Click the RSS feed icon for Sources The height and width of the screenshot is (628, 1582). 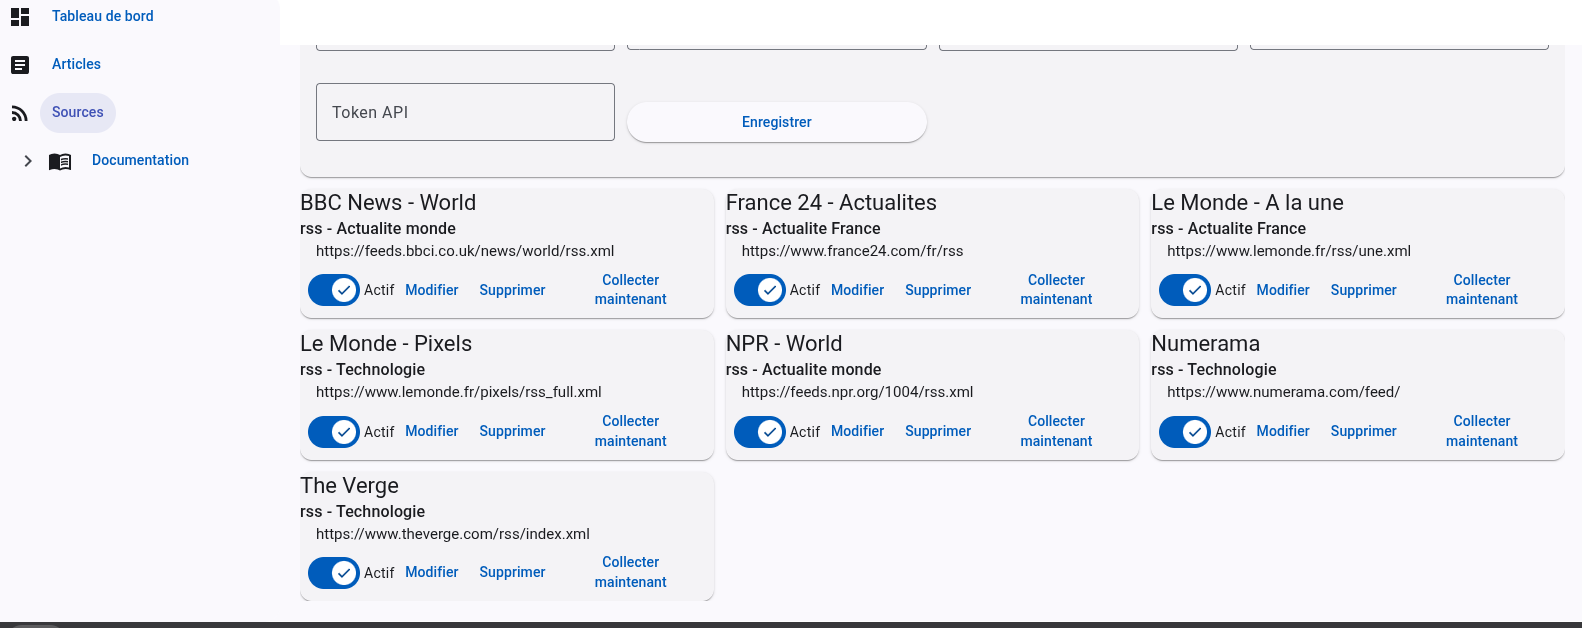click(20, 113)
